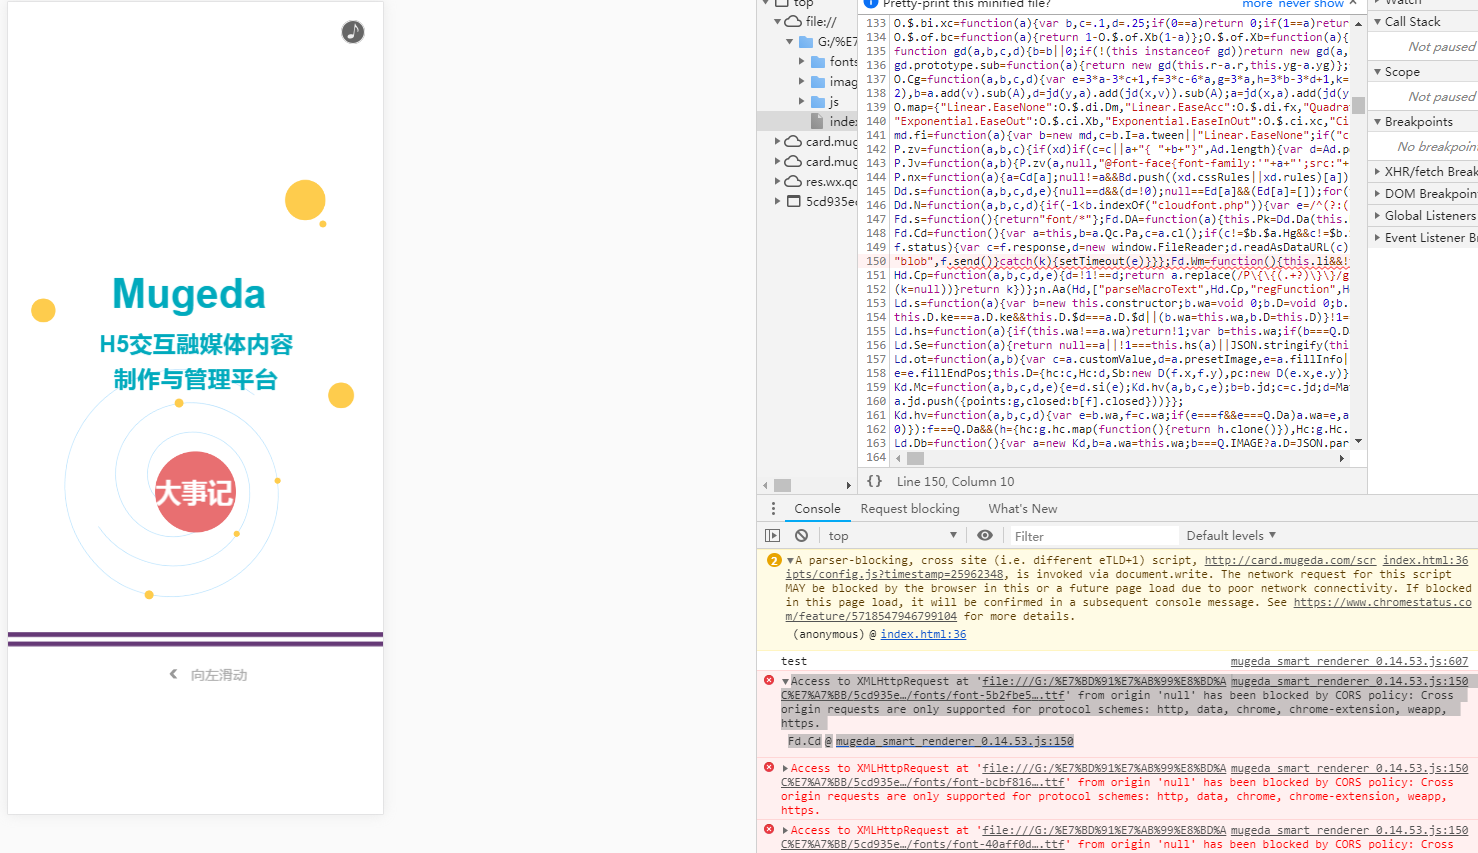
Task: Click the 5cd935e frame icon
Action: (794, 201)
